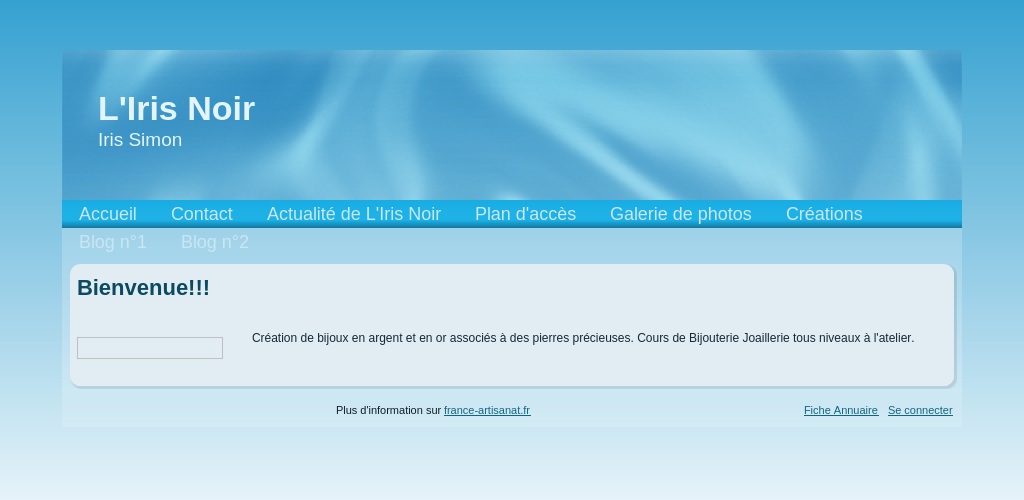Open Blog n°2
Screen dimensions: 1024x500
(215, 242)
